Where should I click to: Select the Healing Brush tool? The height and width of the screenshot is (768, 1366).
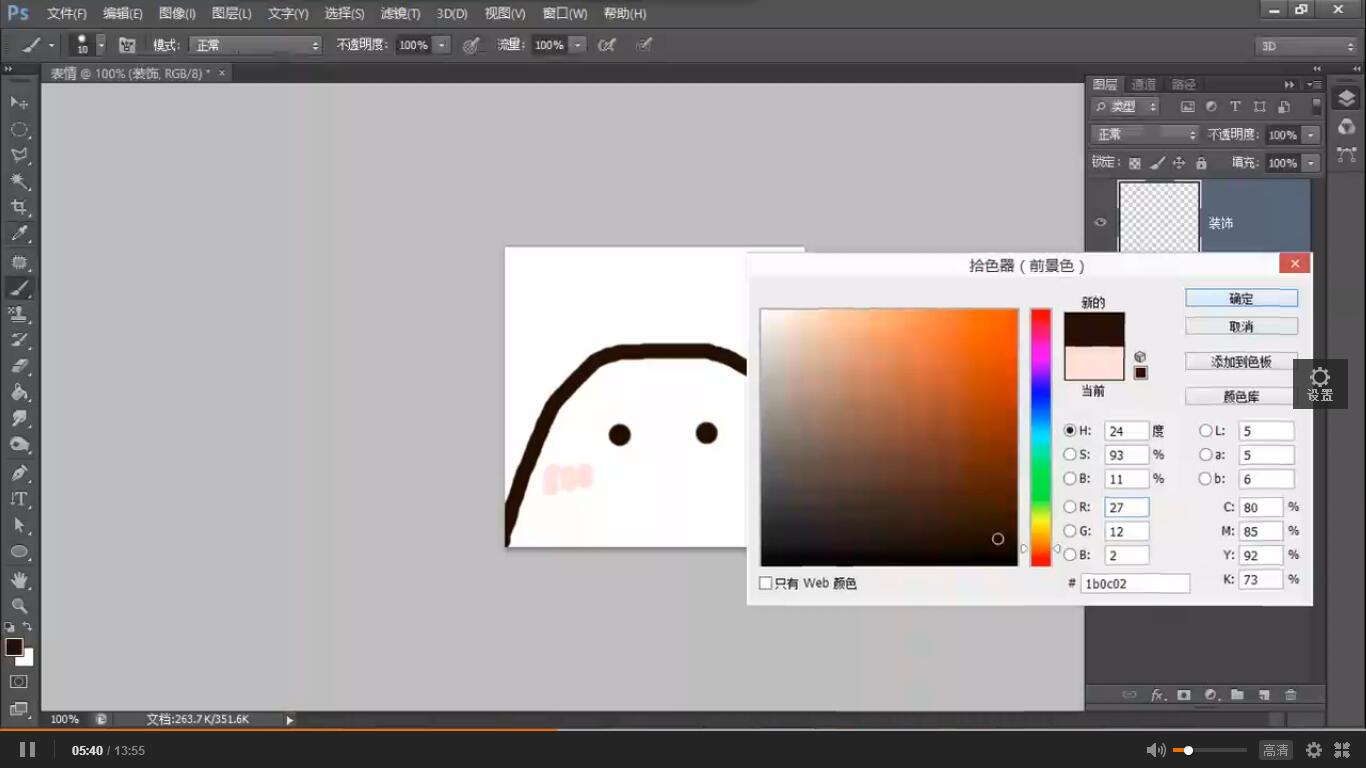pos(19,262)
